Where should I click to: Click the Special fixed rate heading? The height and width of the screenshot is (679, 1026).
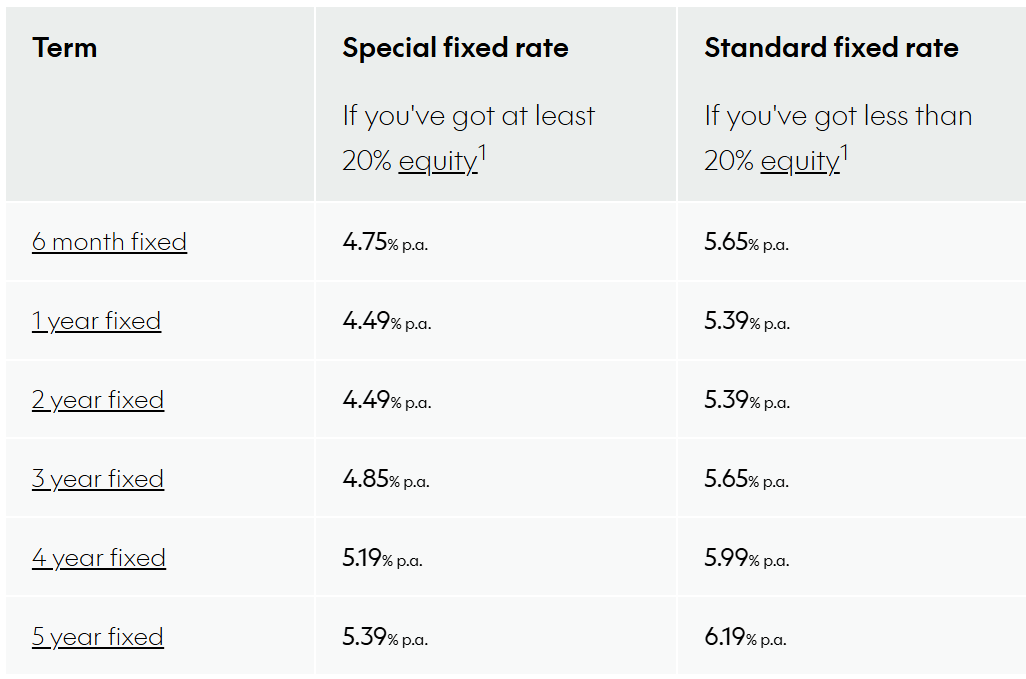click(x=455, y=48)
